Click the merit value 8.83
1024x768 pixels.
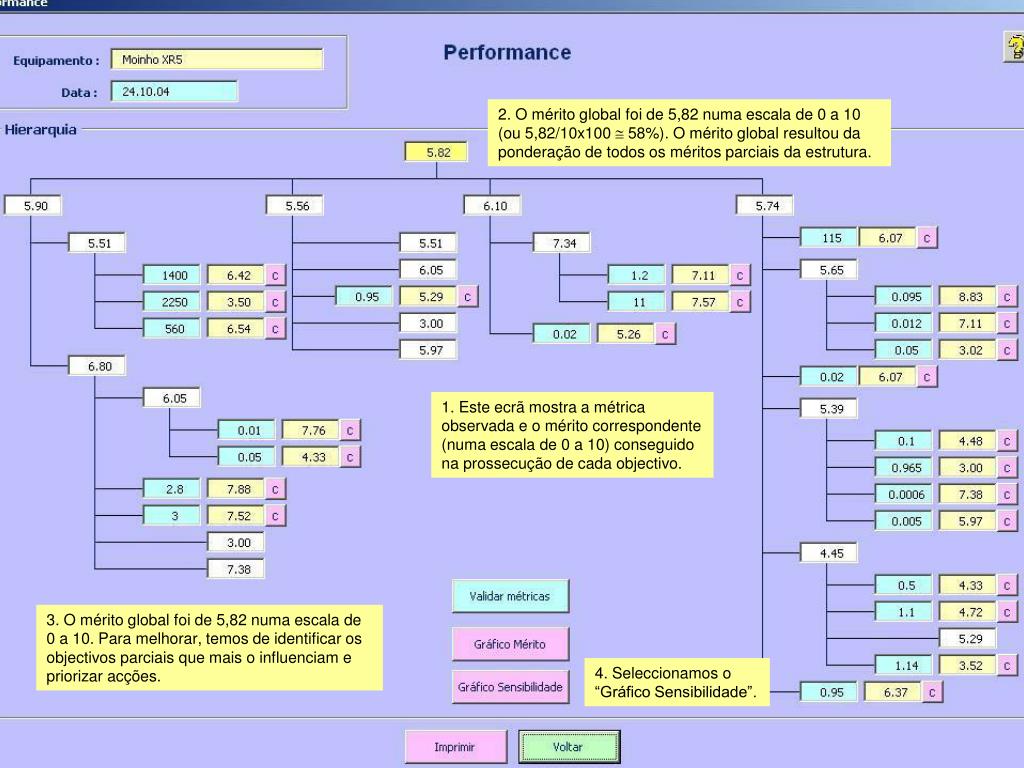click(x=968, y=297)
